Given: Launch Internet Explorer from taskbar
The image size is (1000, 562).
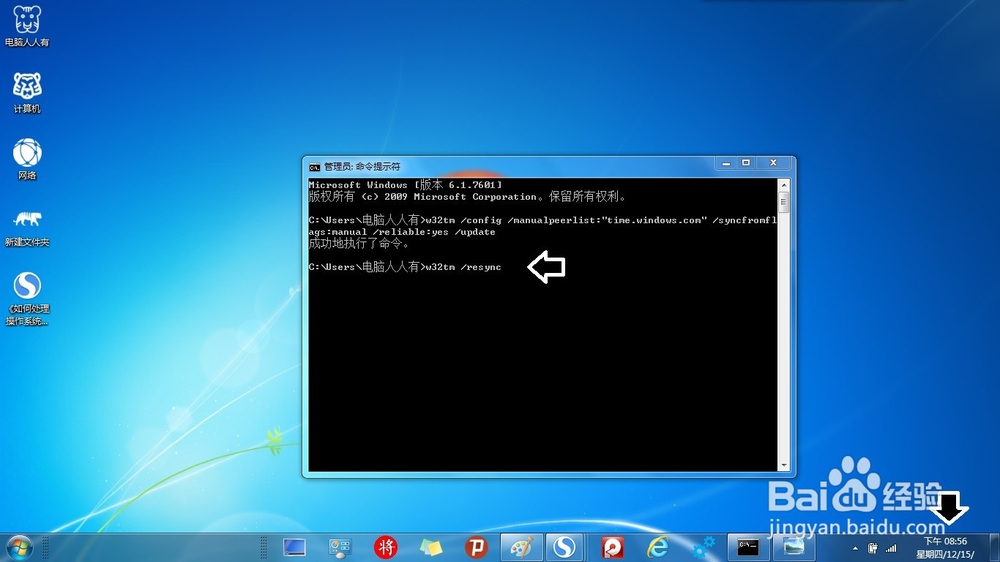Looking at the screenshot, I should coord(658,547).
